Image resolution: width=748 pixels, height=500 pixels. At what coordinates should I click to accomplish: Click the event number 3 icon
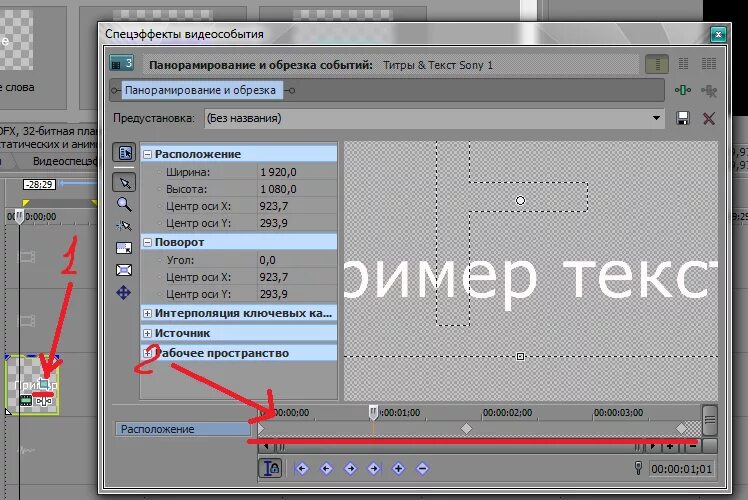[121, 63]
